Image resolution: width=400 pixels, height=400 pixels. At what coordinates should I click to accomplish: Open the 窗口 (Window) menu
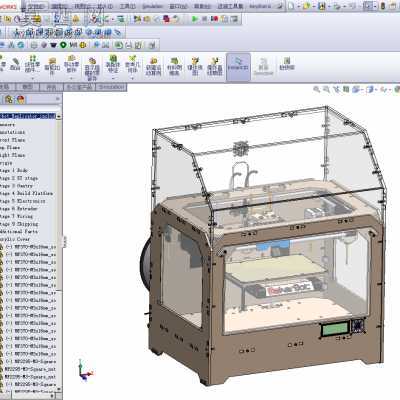coord(178,6)
